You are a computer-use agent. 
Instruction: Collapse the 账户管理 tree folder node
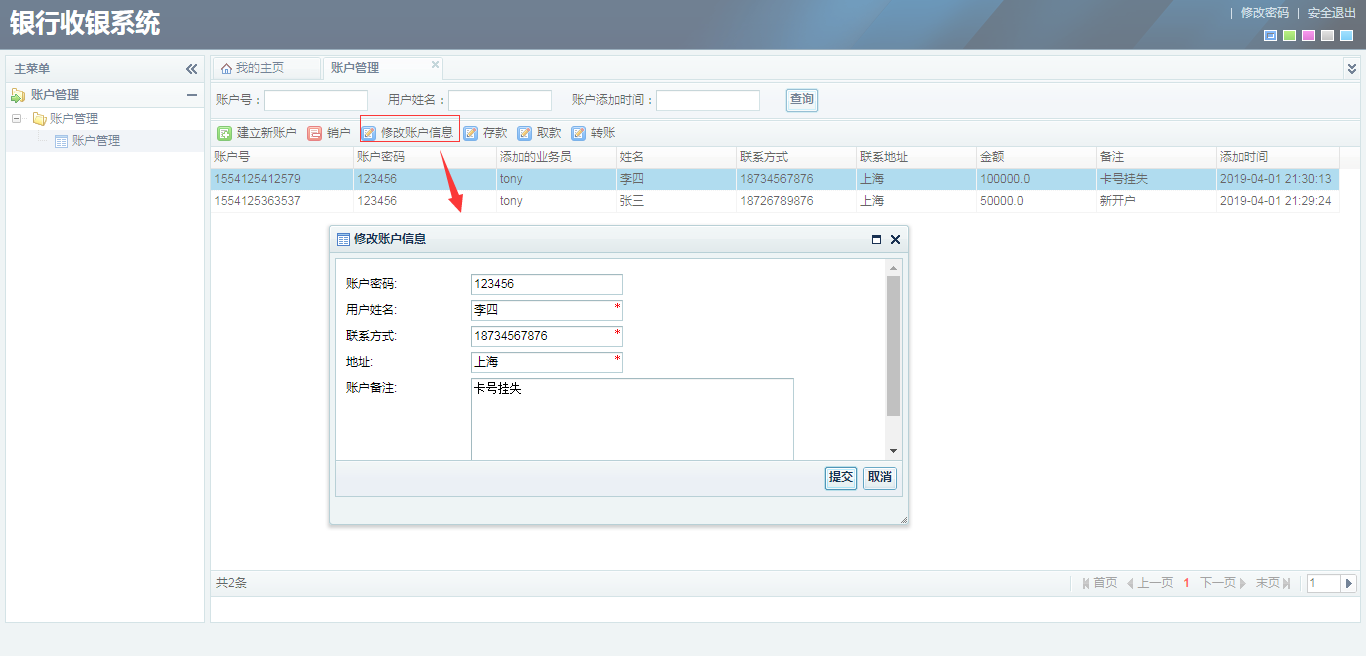coord(16,119)
